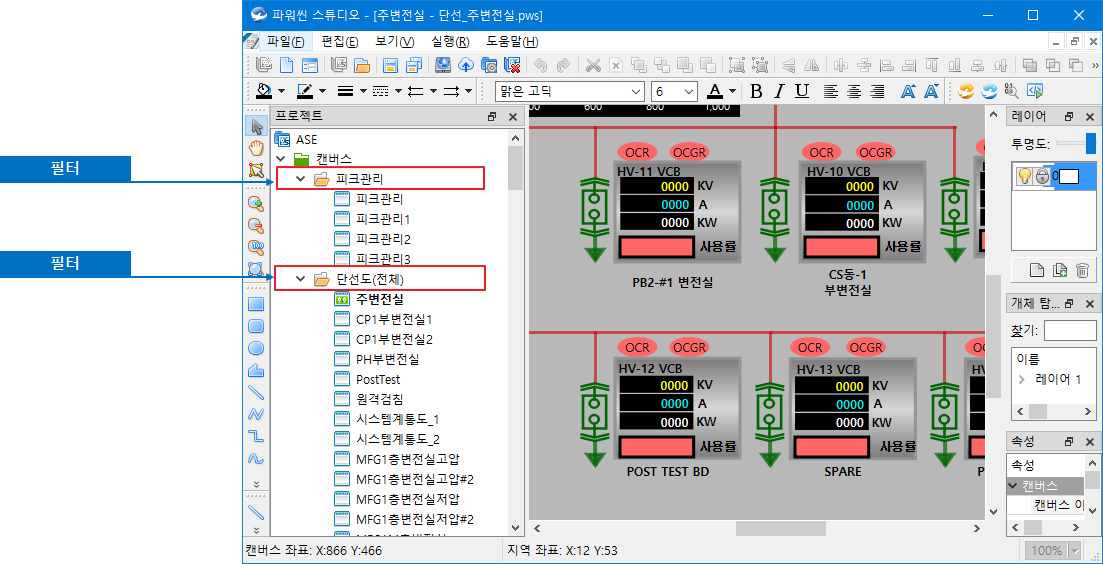Toggle underline text formatting
1103x564 pixels.
tap(802, 91)
